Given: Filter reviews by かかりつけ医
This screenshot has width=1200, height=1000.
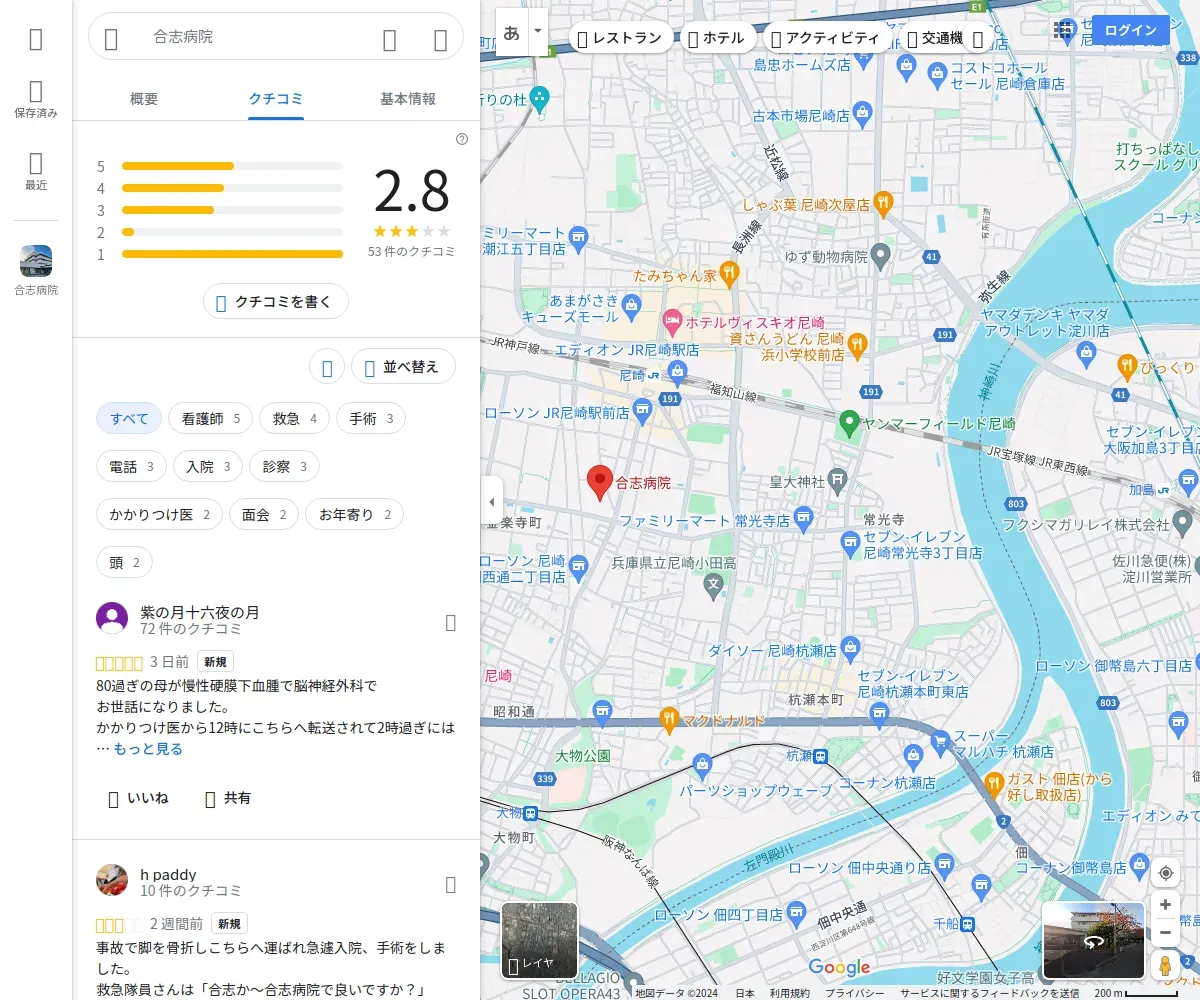Looking at the screenshot, I should click(x=160, y=514).
